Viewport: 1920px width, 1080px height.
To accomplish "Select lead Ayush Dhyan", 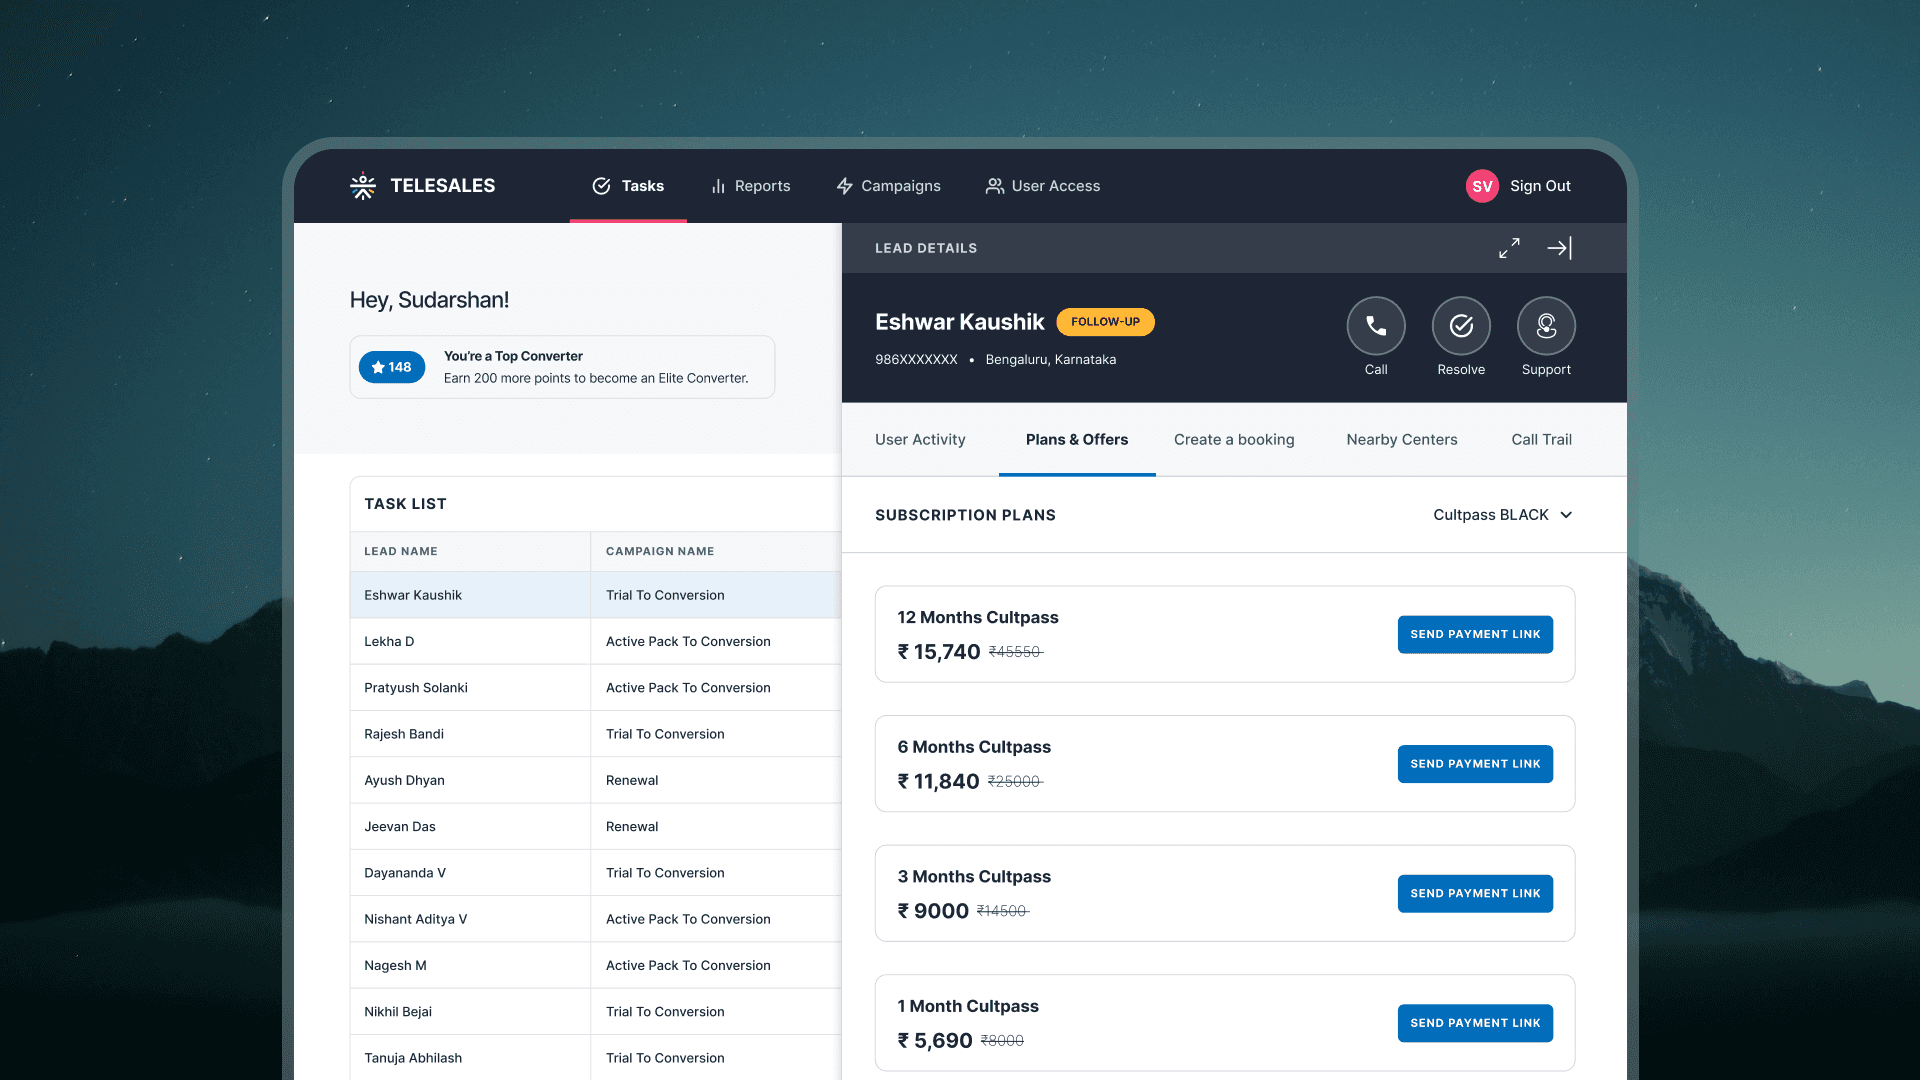I will tap(404, 781).
